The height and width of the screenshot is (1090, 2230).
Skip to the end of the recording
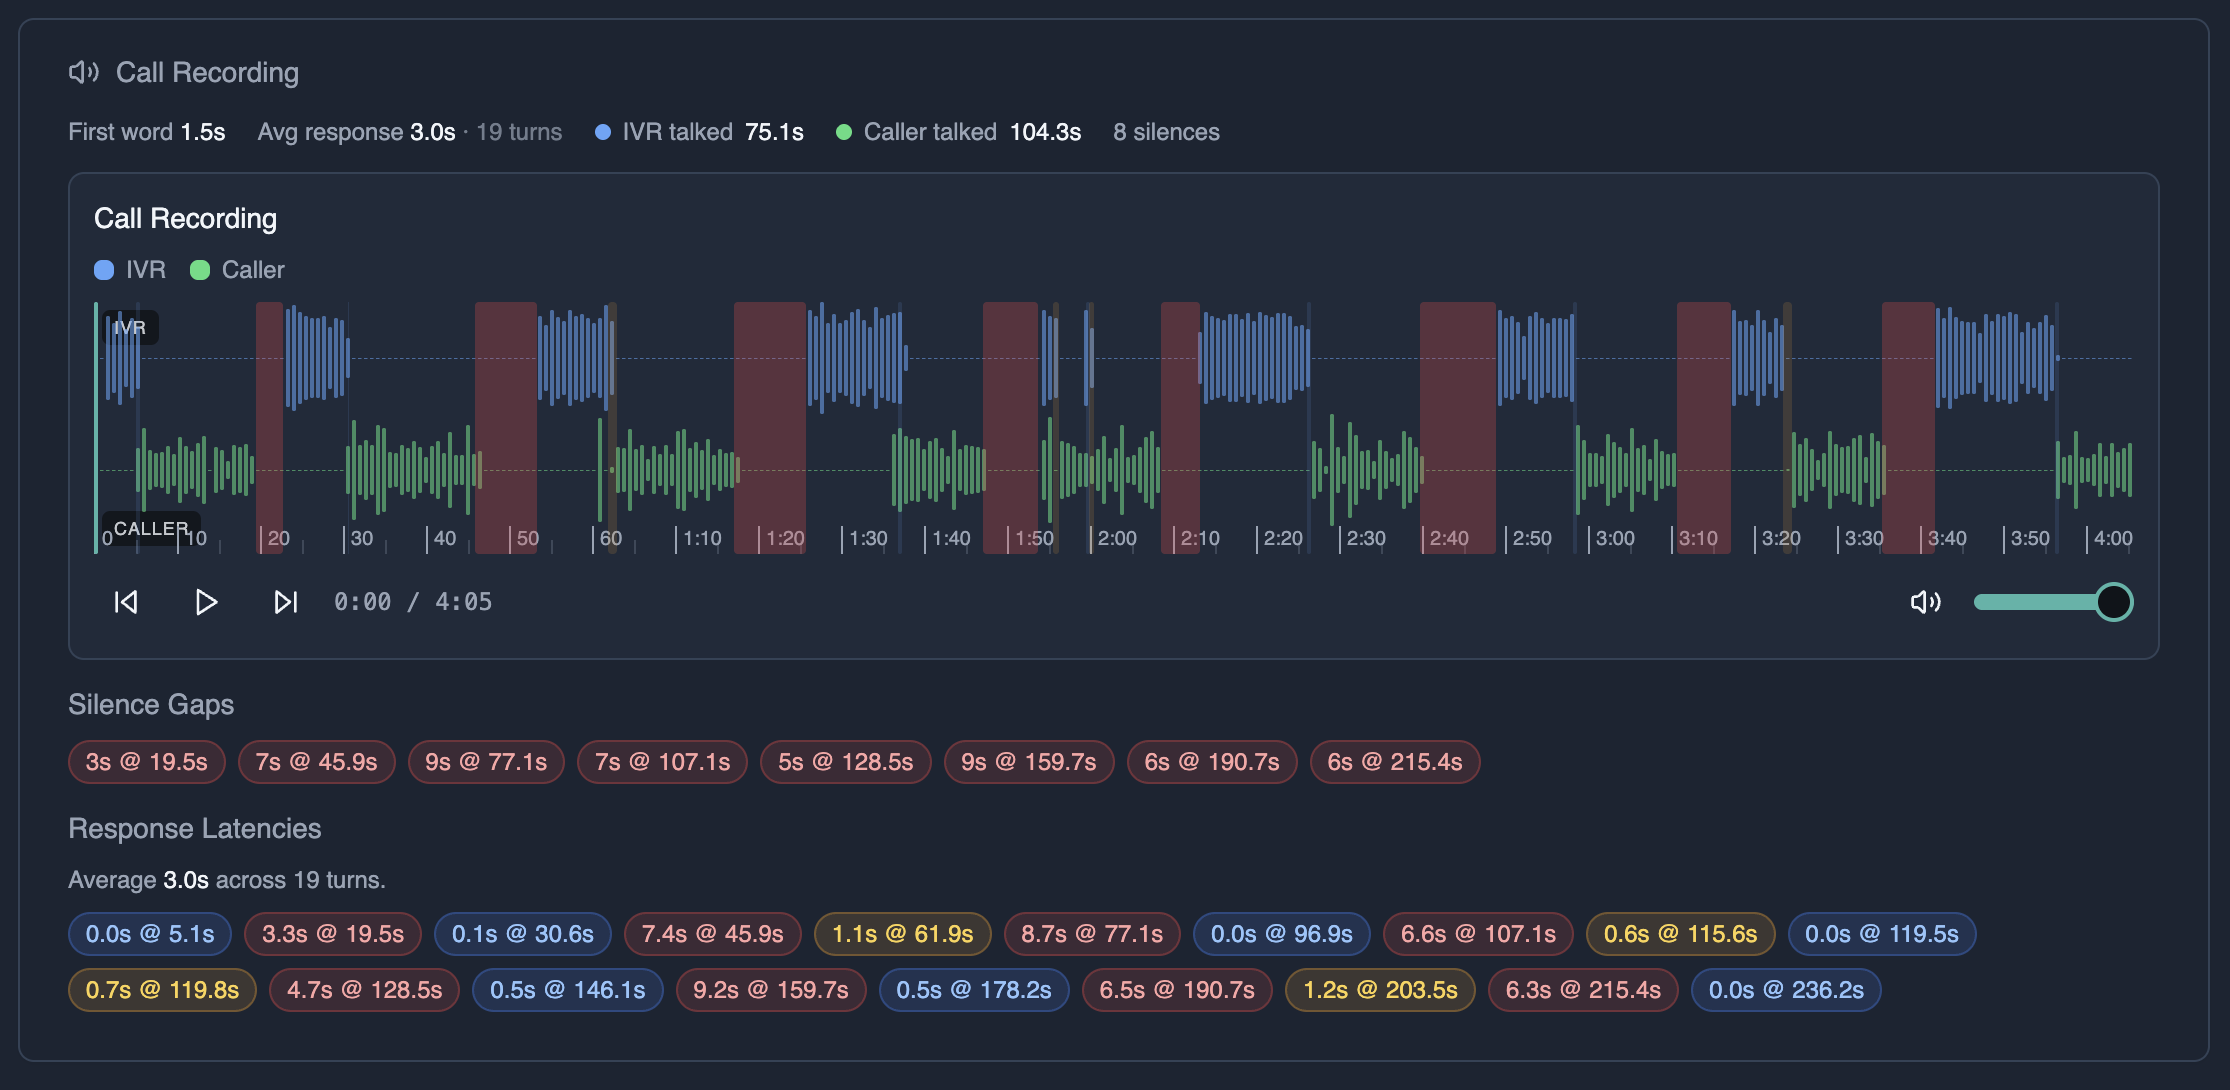point(286,602)
